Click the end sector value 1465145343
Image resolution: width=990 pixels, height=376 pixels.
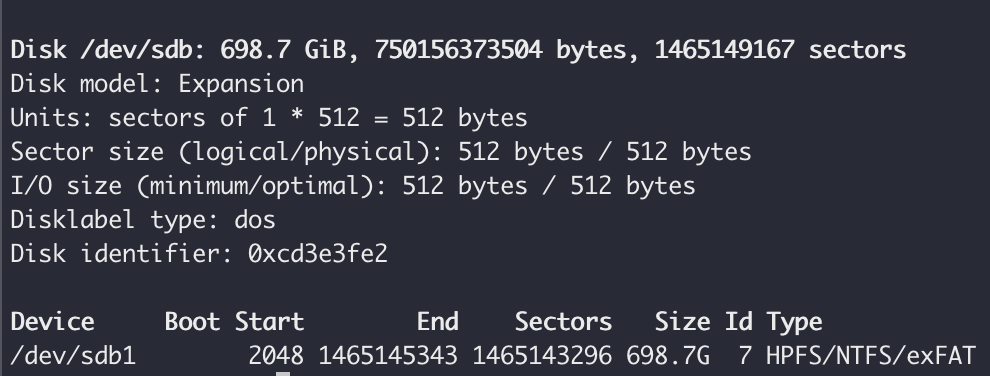click(388, 356)
